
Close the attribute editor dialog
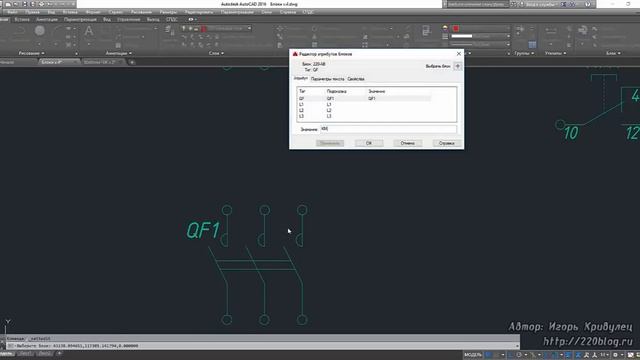pos(459,54)
